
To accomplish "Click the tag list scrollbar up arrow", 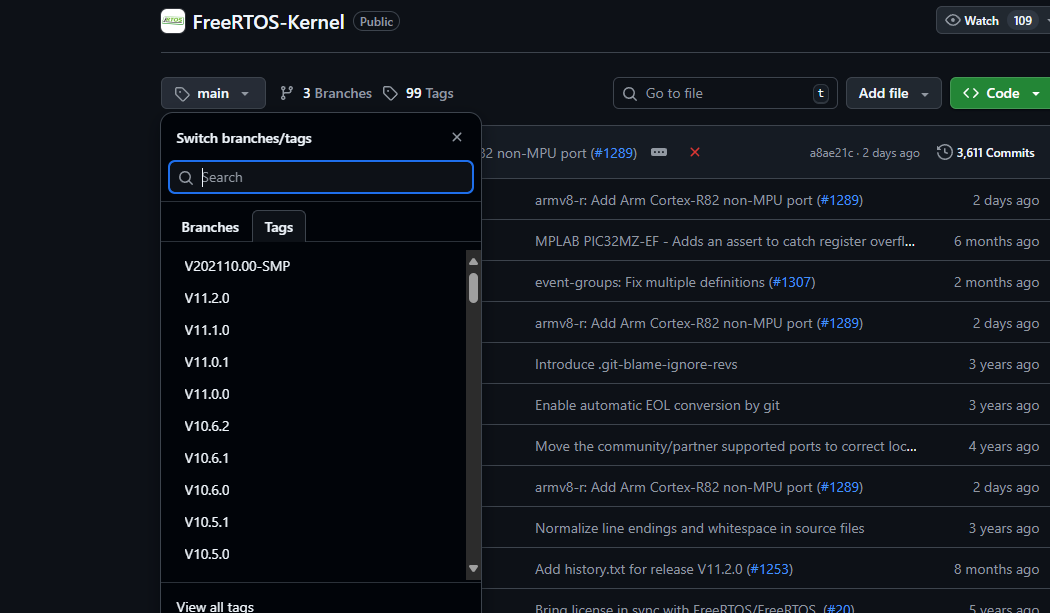I will (x=473, y=261).
